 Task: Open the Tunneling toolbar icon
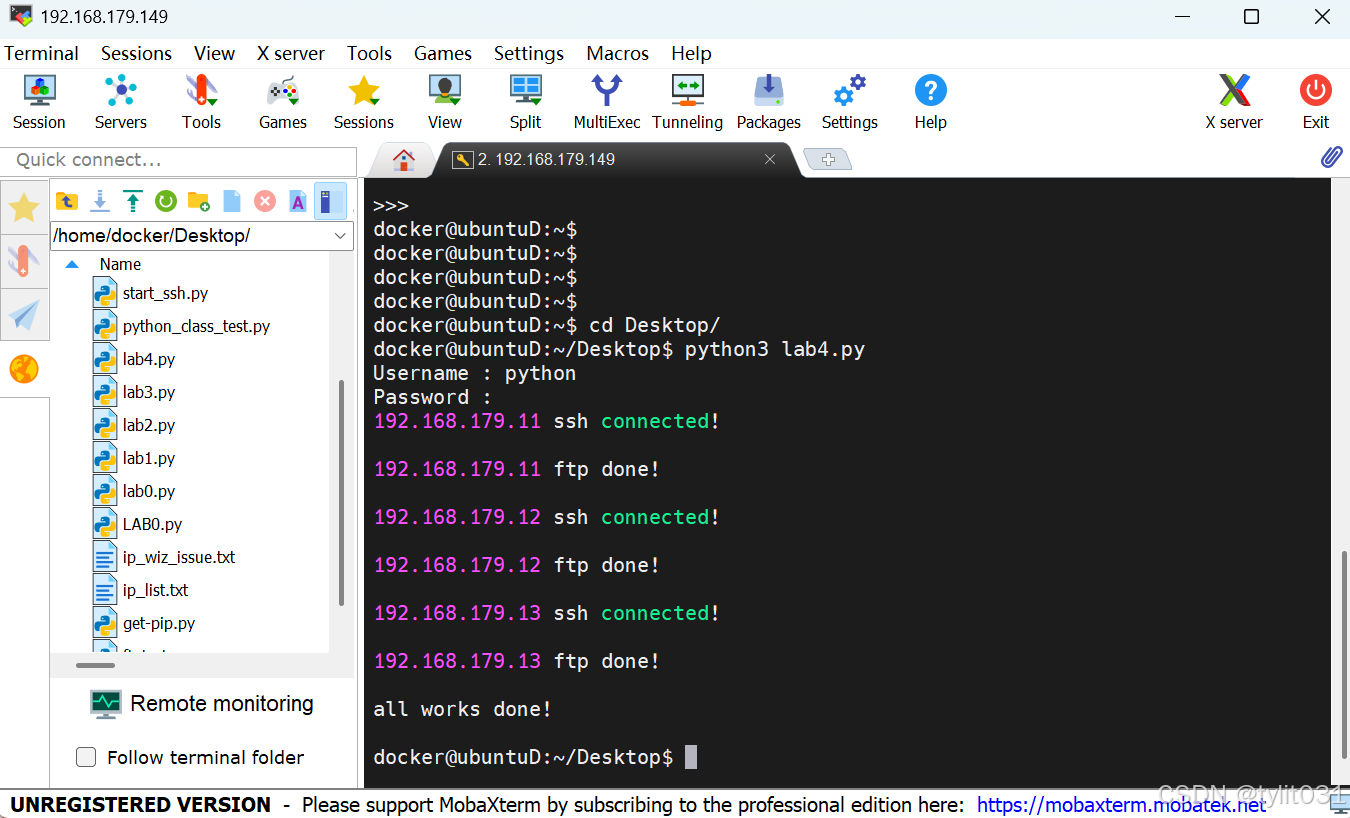688,102
